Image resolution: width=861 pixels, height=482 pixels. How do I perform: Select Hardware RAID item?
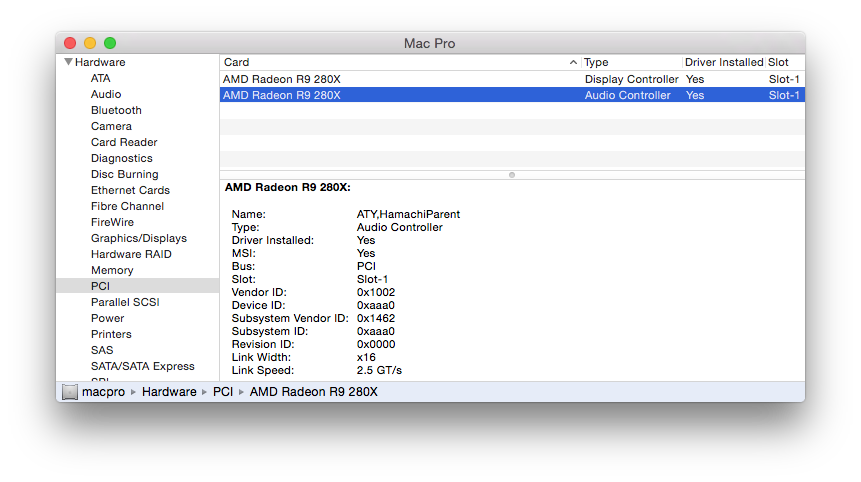[x=131, y=254]
